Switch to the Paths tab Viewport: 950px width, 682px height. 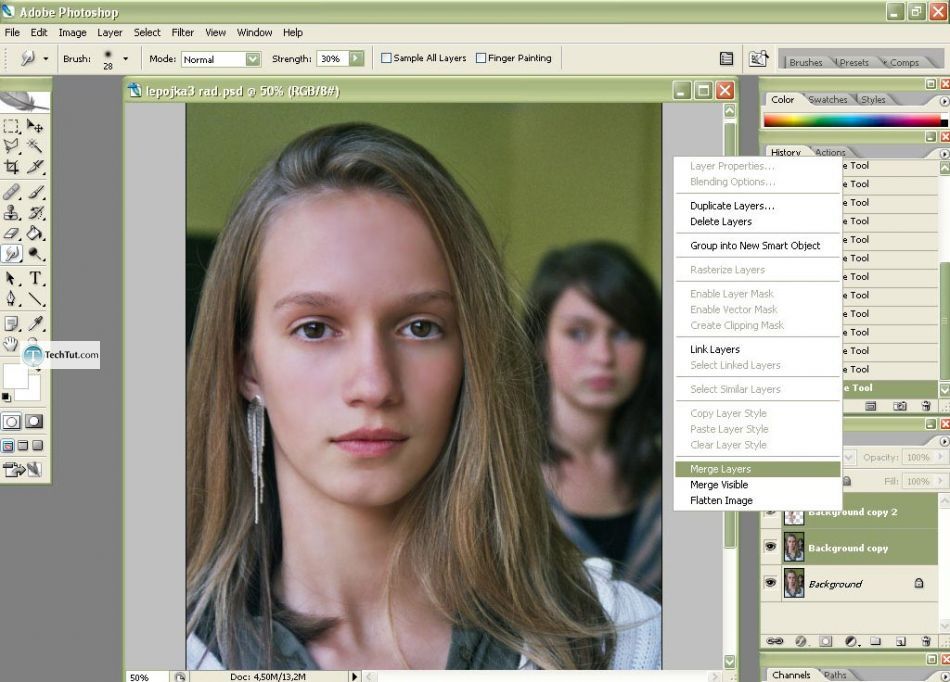pos(835,675)
